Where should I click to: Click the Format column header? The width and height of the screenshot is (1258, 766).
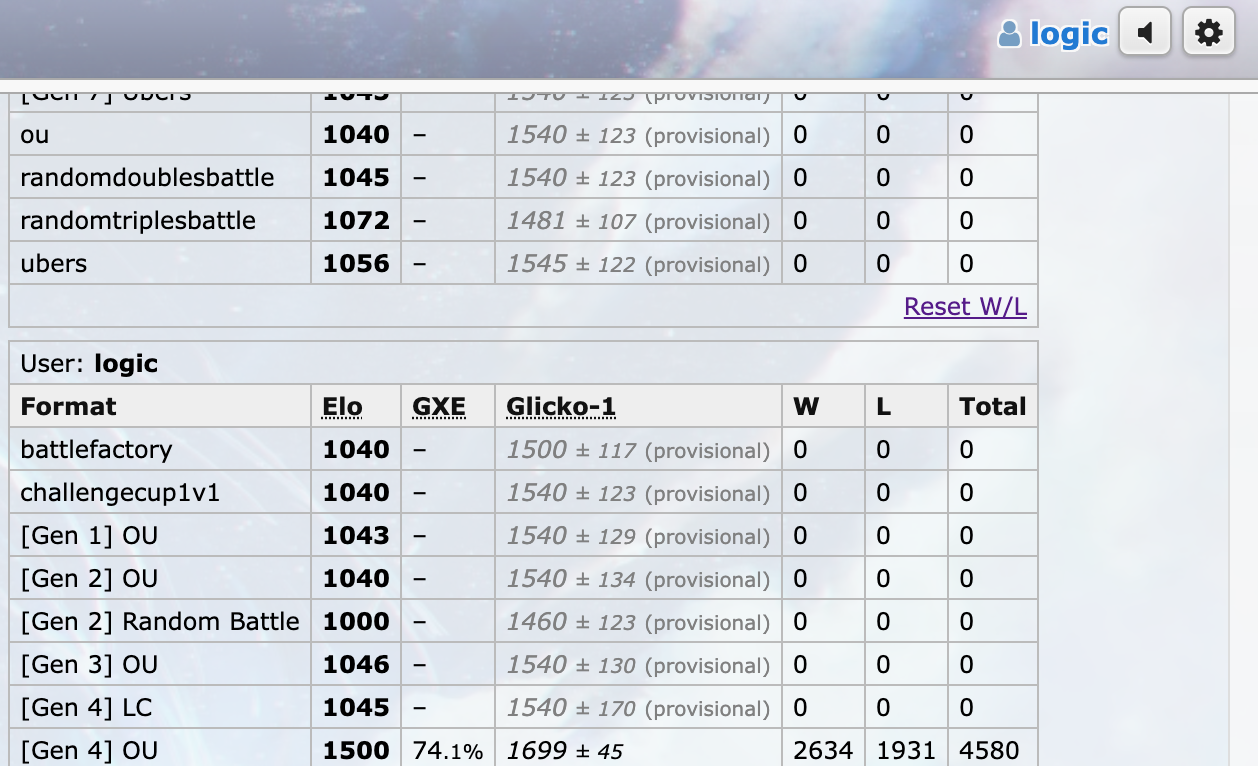pos(66,406)
